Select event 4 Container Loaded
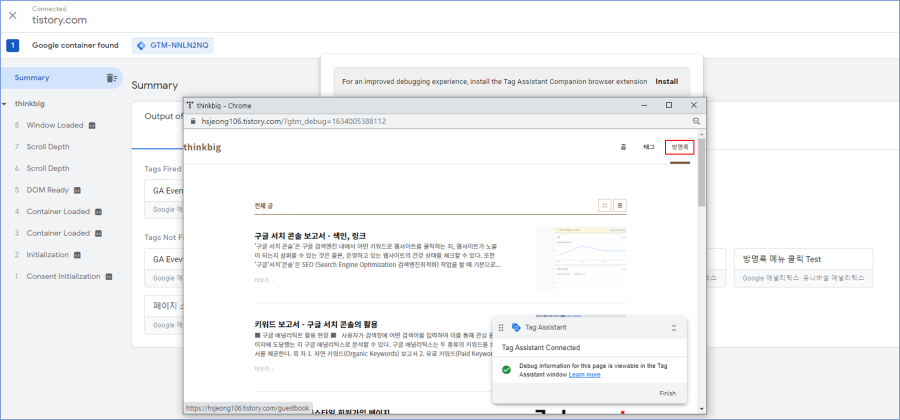 point(58,212)
